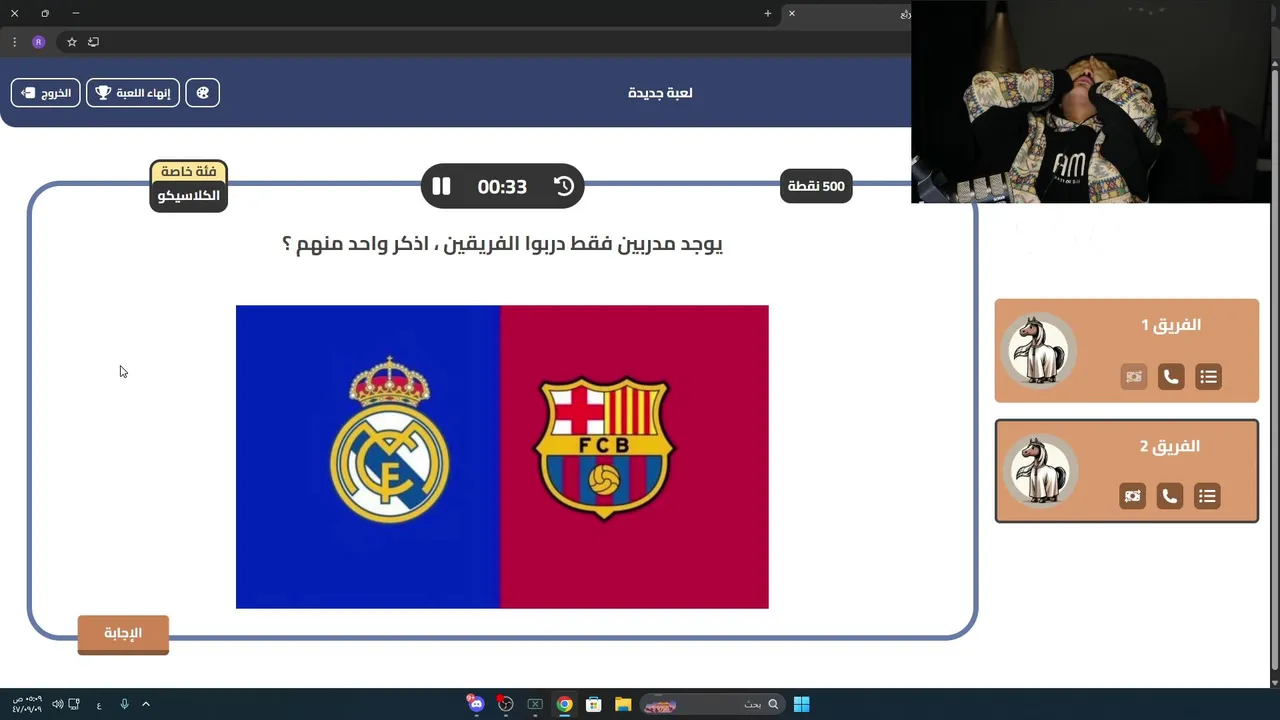Reveal the answer with الإجابة button

point(123,634)
